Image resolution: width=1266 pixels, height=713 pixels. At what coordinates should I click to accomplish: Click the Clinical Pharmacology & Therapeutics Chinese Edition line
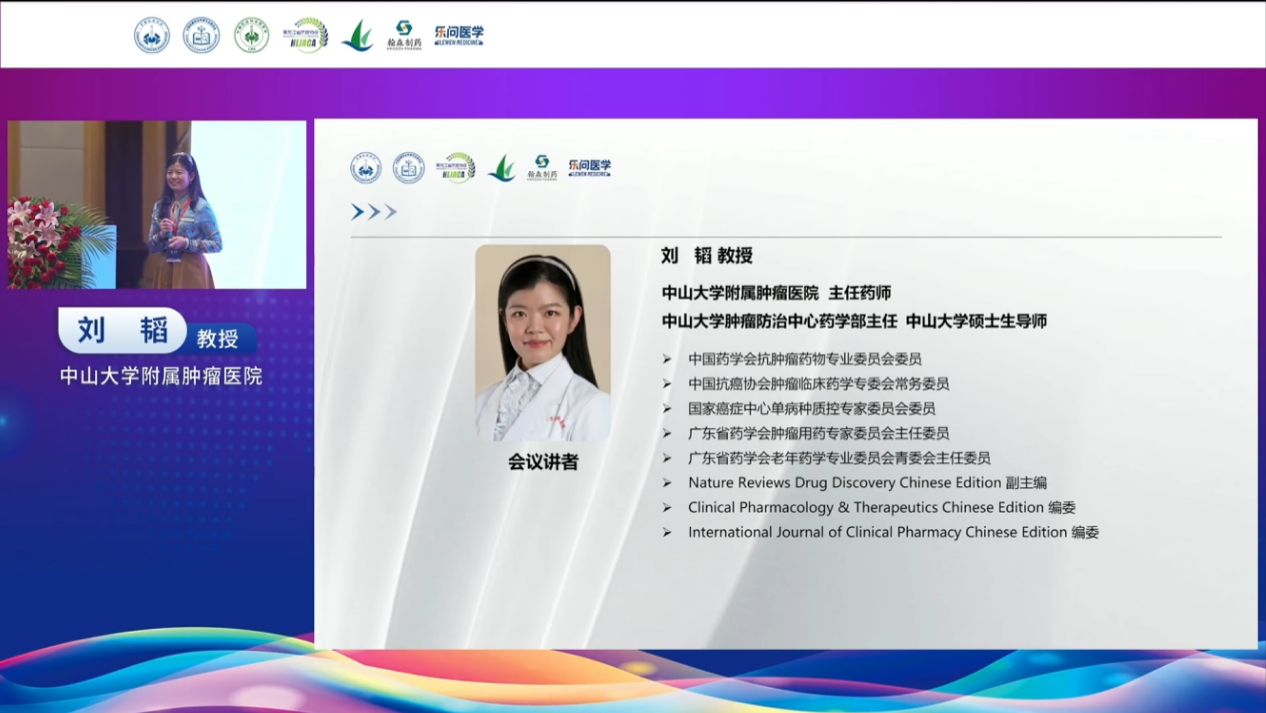click(882, 507)
